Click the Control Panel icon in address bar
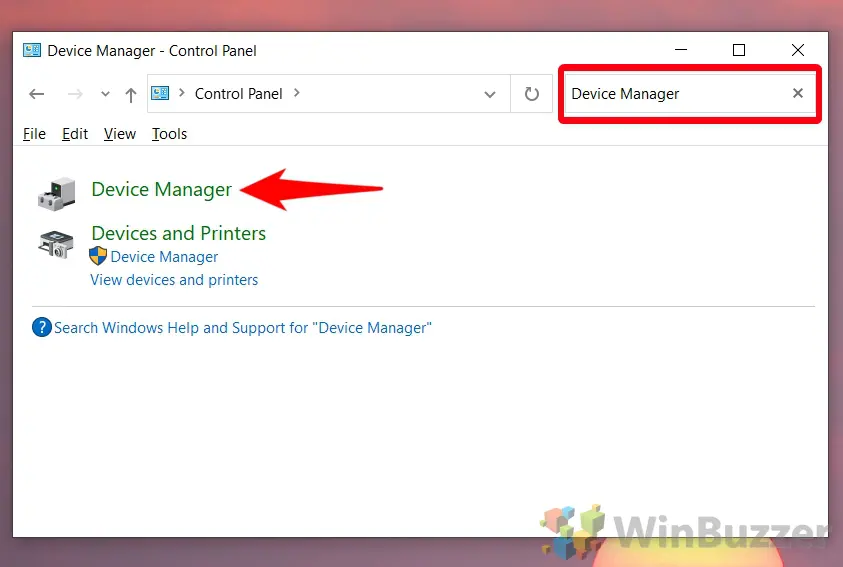The height and width of the screenshot is (567, 843). point(160,93)
